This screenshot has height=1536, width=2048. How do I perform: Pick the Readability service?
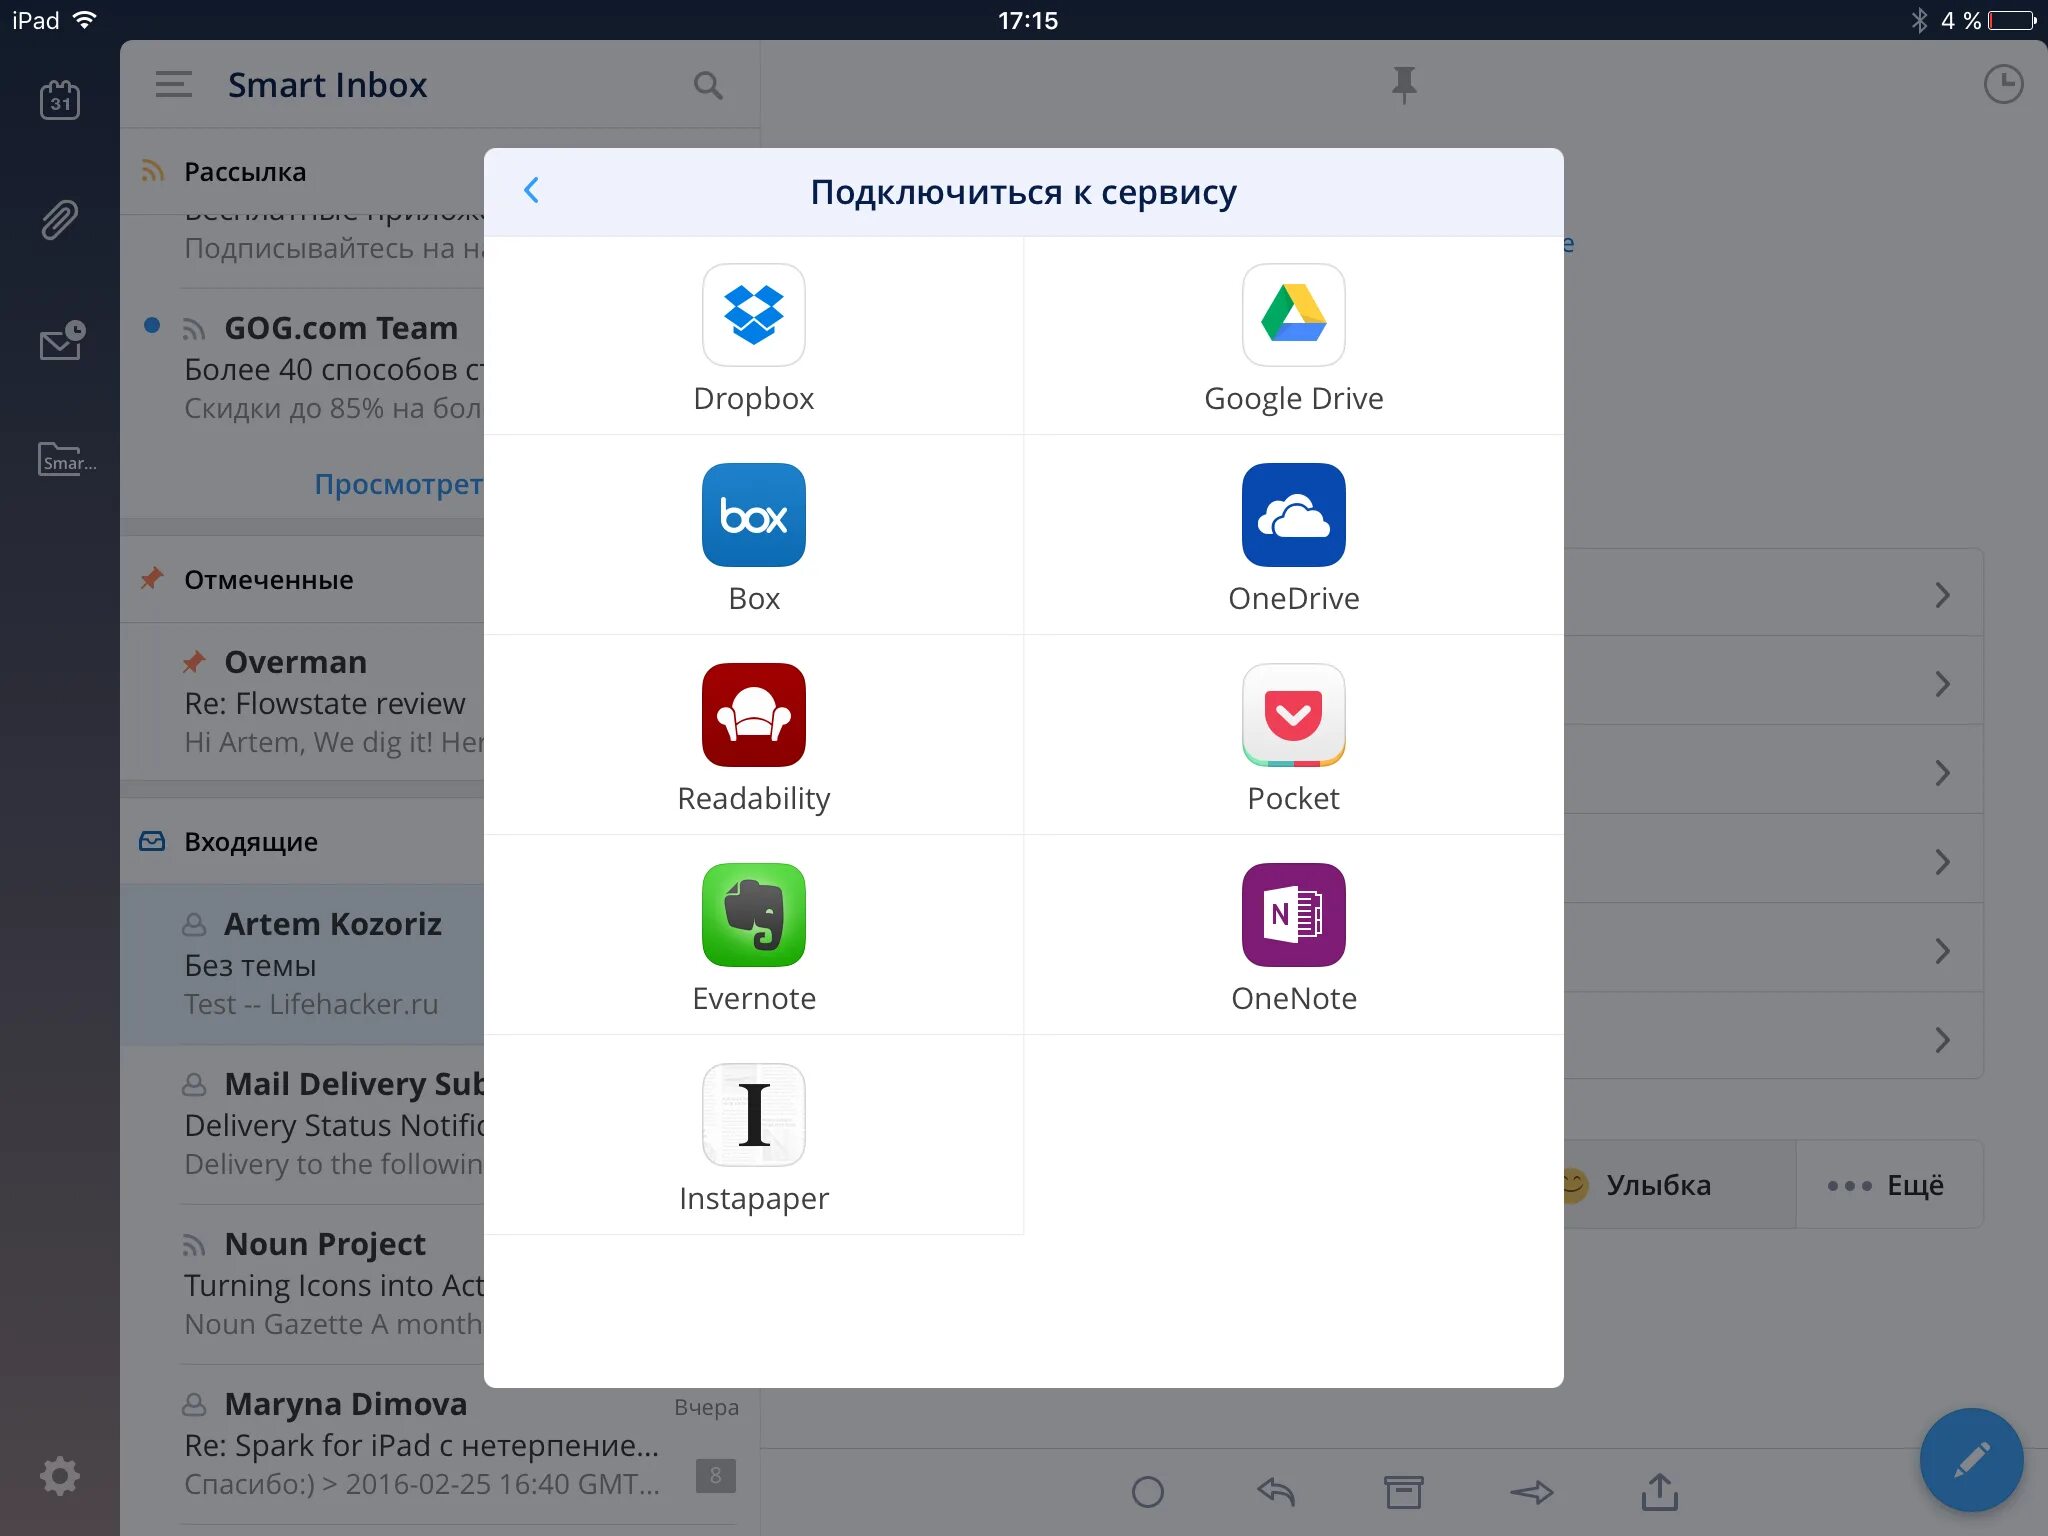(x=754, y=736)
